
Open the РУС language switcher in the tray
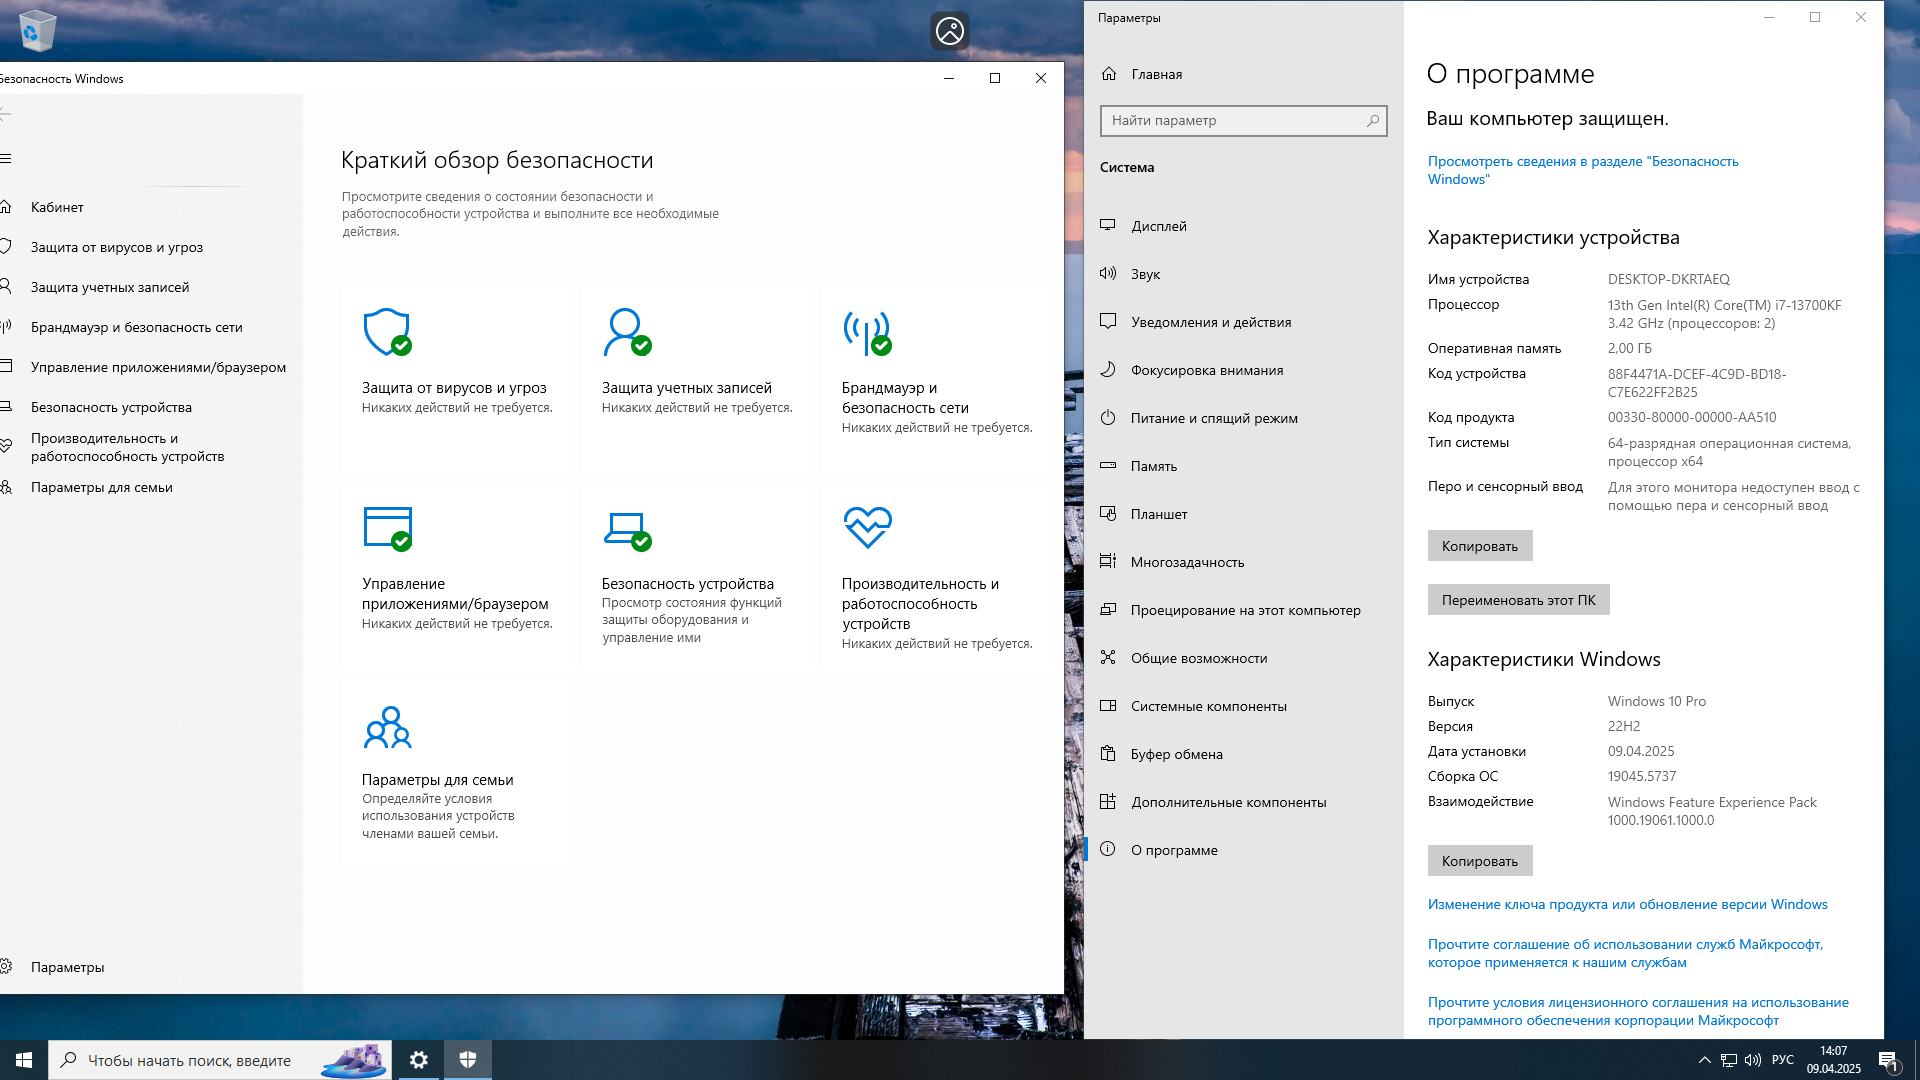[x=1782, y=1060]
